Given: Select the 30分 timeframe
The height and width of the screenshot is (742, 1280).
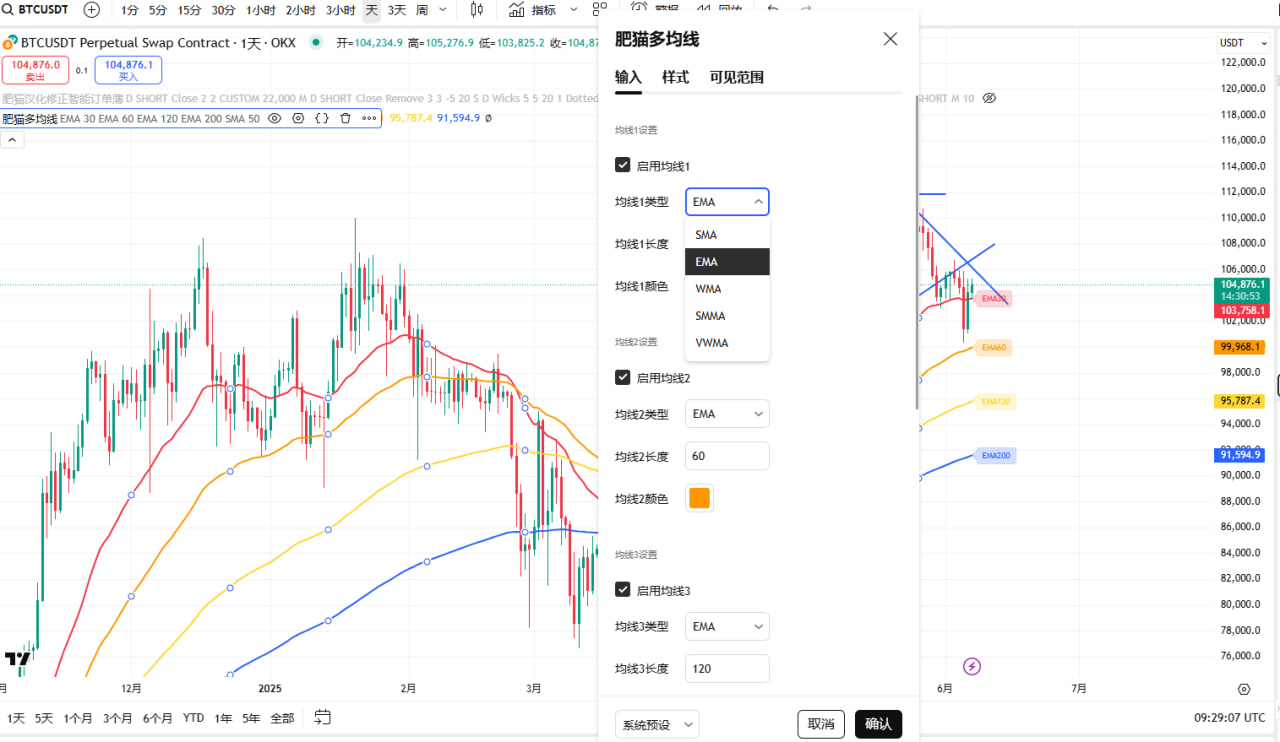Looking at the screenshot, I should 223,10.
